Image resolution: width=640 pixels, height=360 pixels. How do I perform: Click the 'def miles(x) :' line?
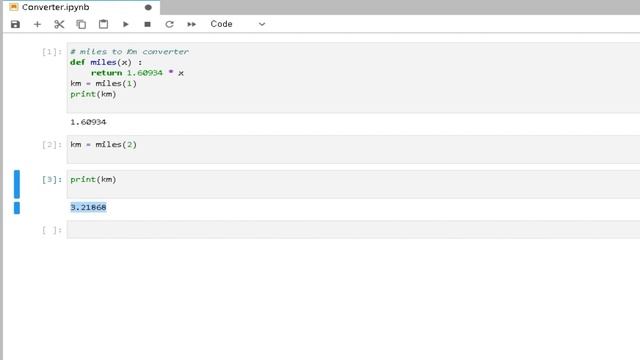(x=106, y=62)
